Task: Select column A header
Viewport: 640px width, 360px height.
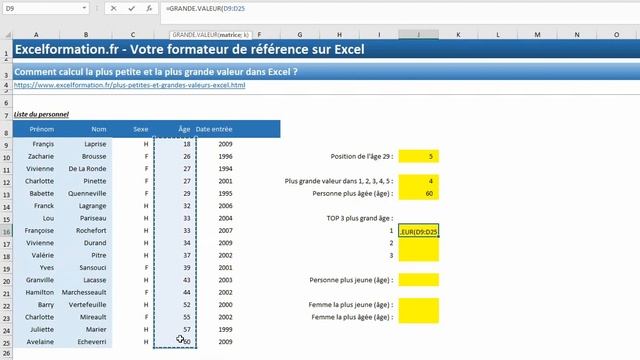Action: click(x=36, y=35)
